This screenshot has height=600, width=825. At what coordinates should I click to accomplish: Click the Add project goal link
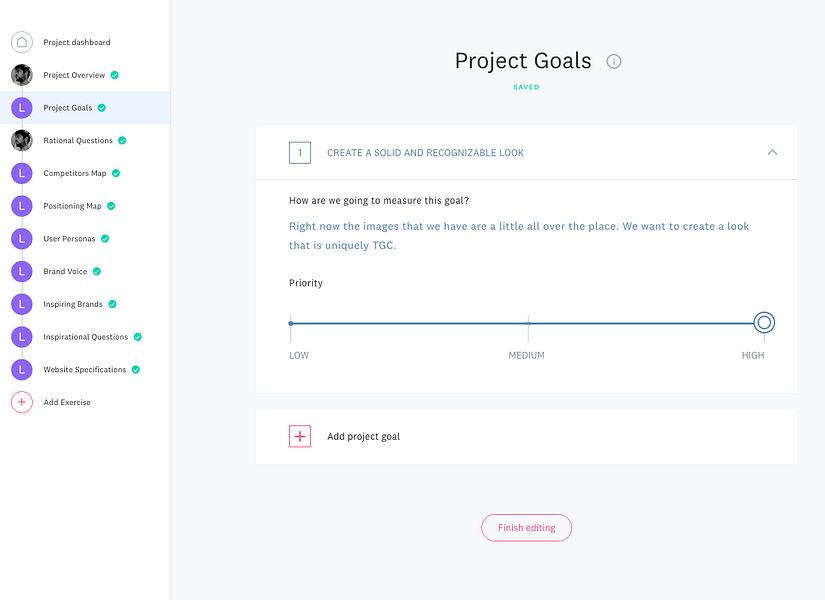pyautogui.click(x=363, y=437)
